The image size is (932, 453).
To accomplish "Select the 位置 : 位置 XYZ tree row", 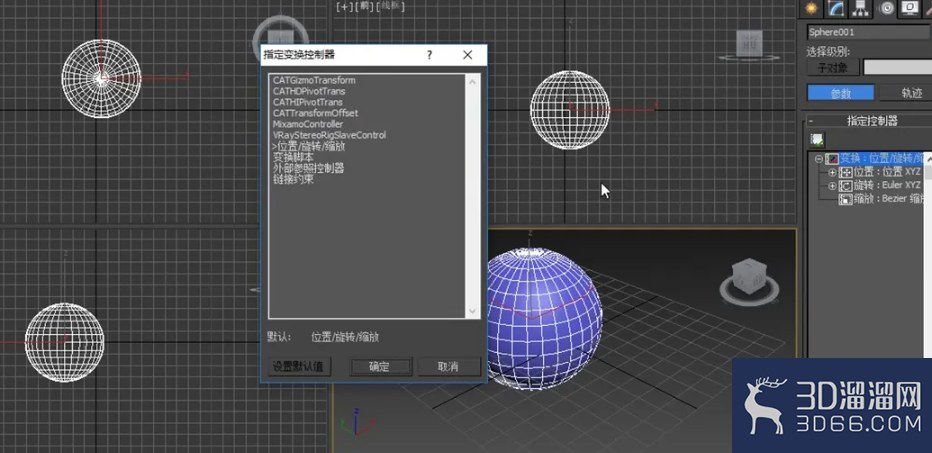I will click(887, 172).
